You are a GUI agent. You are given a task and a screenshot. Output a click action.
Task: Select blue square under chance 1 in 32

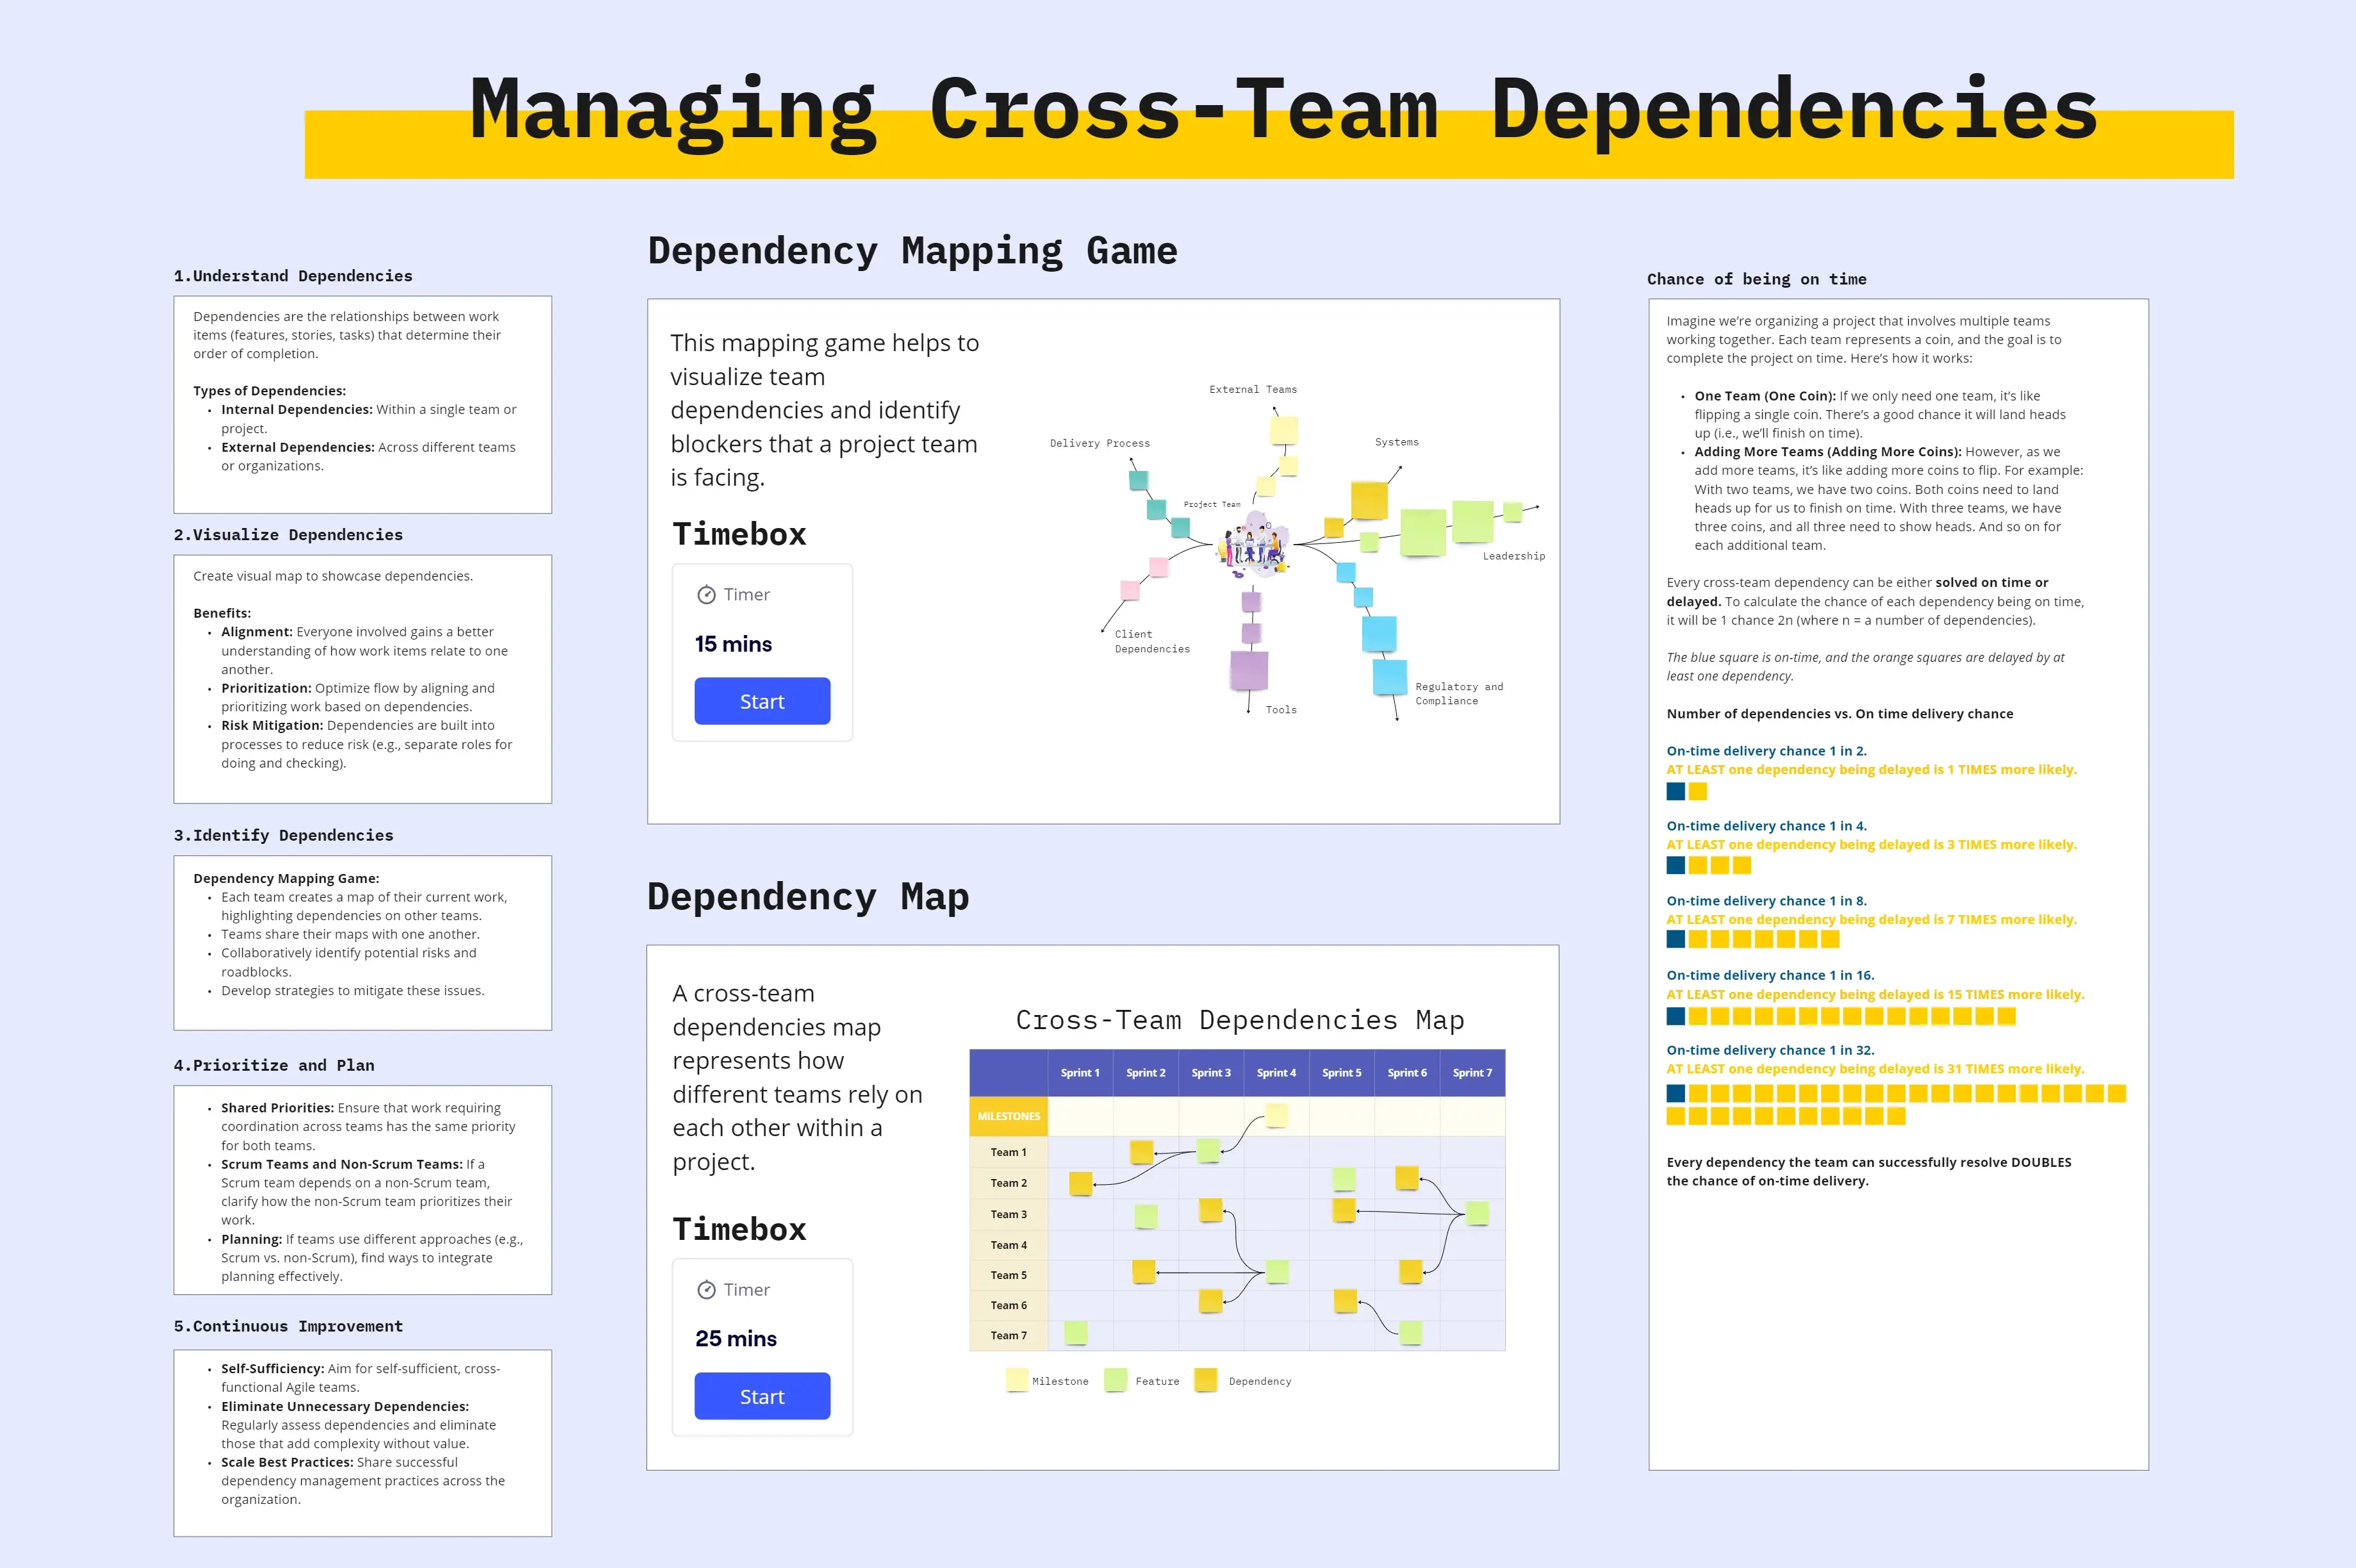[x=1676, y=1094]
